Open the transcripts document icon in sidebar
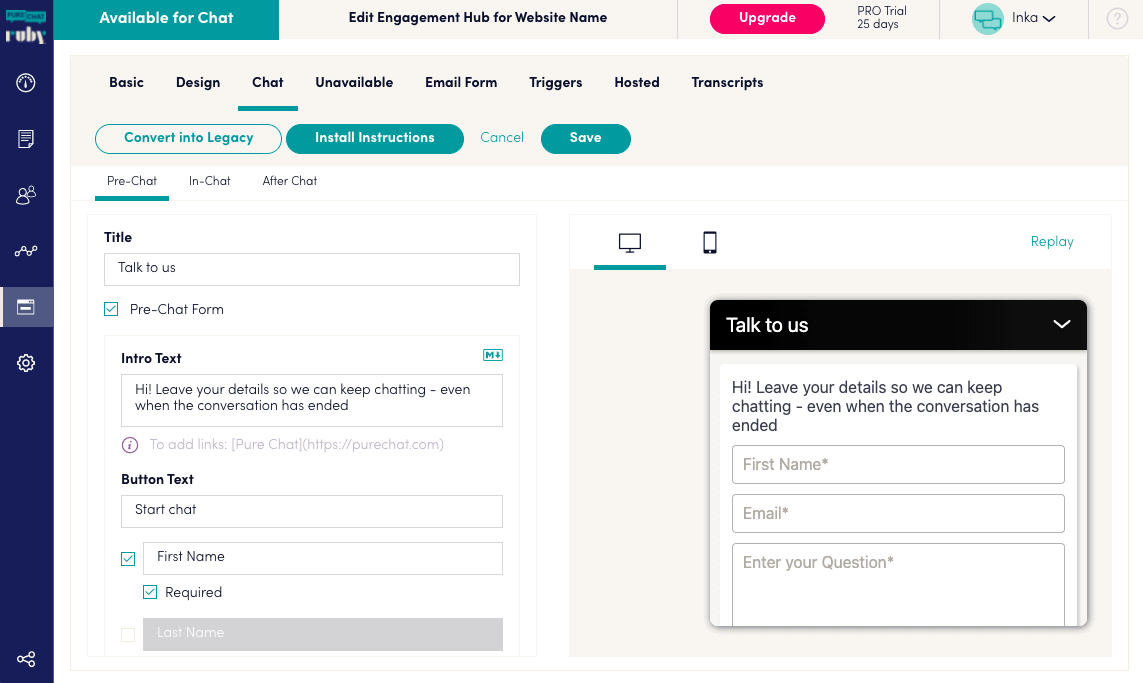This screenshot has height=683, width=1143. pos(26,138)
